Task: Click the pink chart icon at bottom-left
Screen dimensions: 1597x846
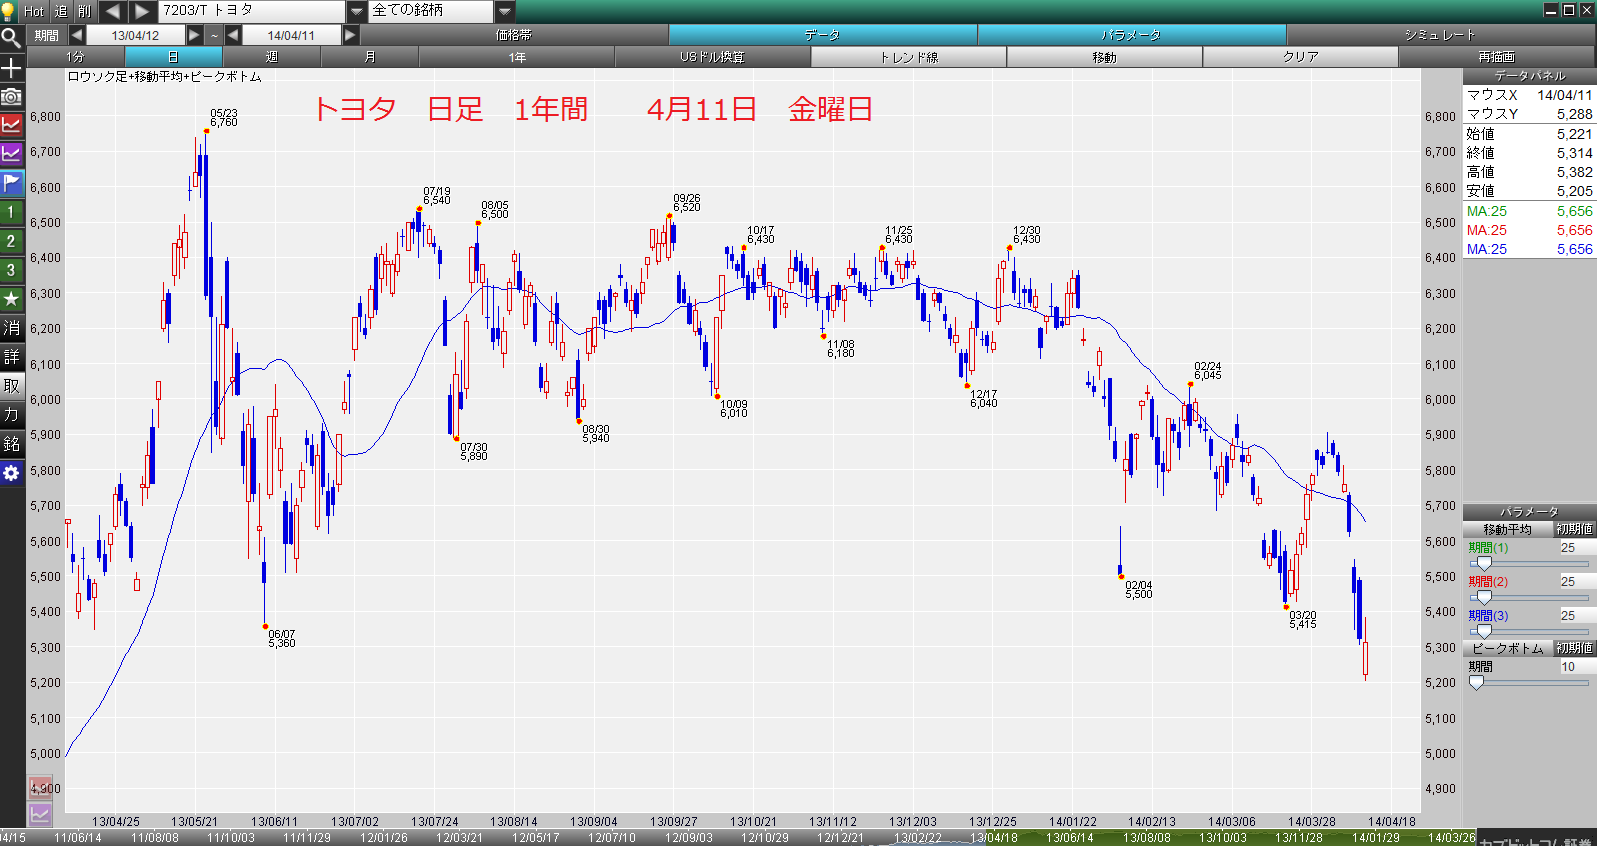Action: click(40, 788)
